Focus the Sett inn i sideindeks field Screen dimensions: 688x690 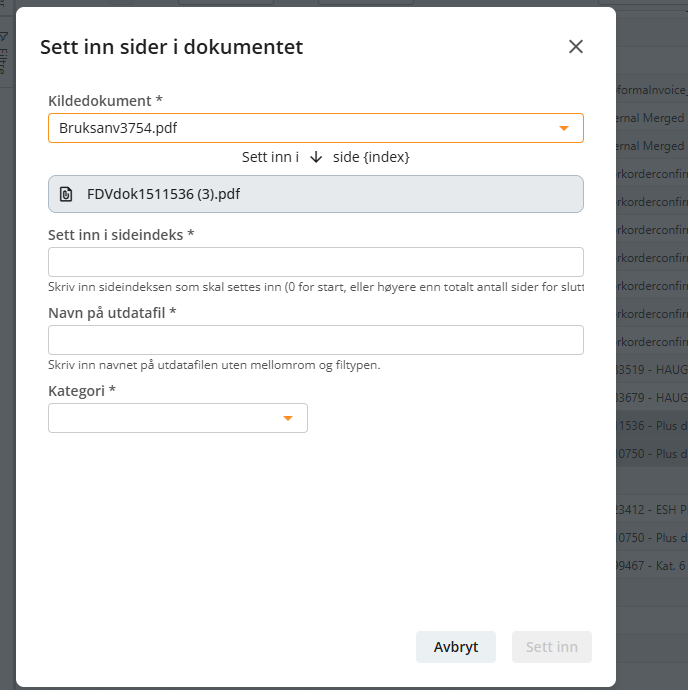(x=316, y=262)
